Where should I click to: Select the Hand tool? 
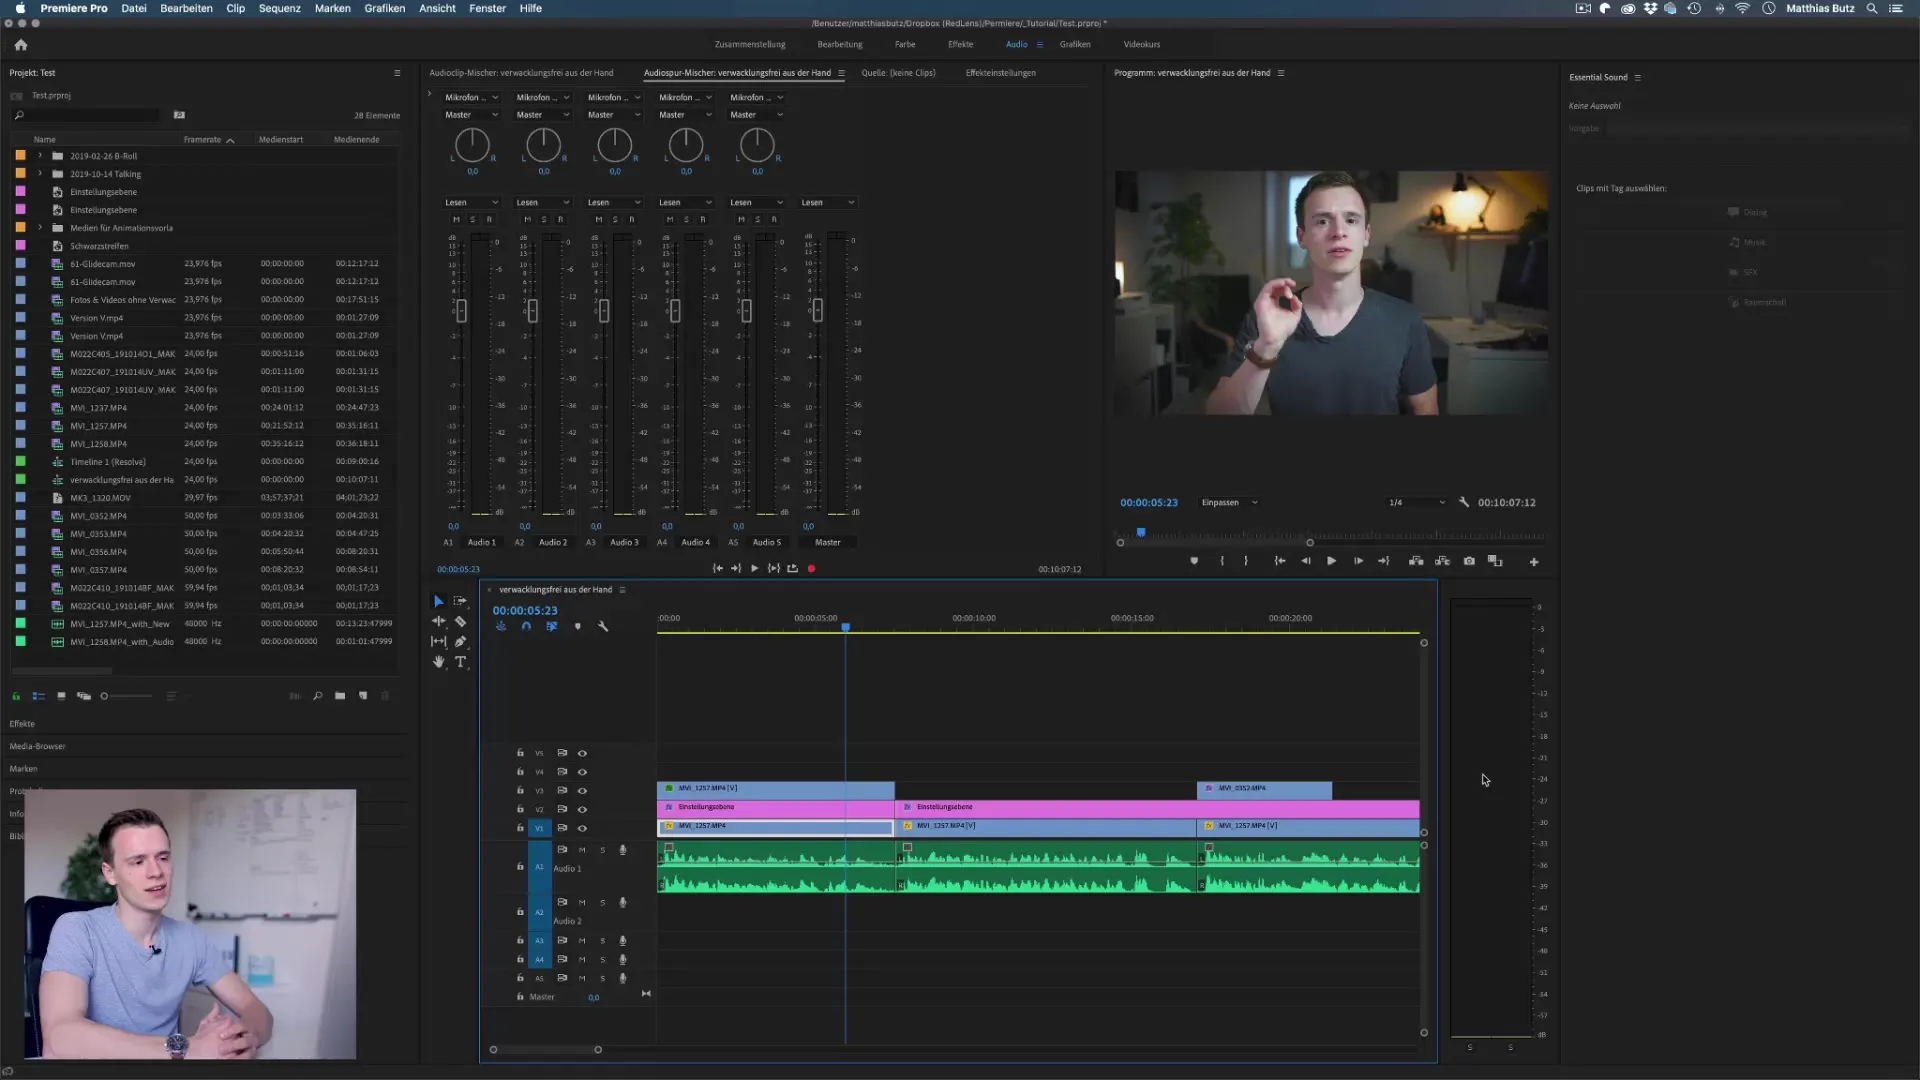coord(438,662)
